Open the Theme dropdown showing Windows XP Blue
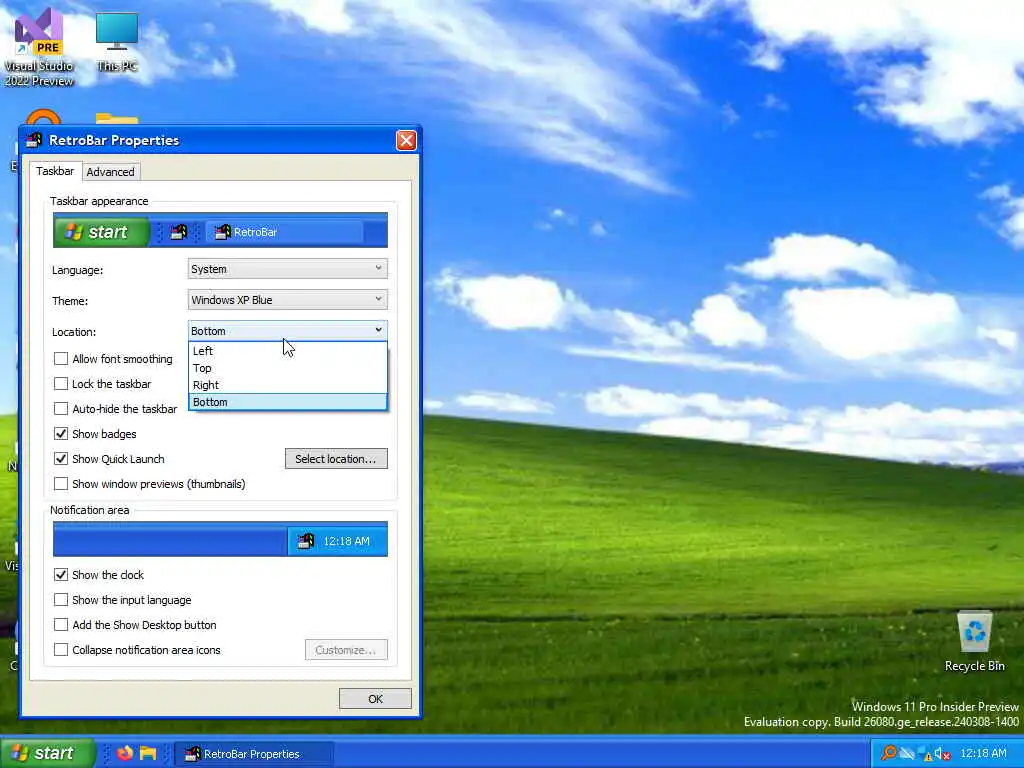Image resolution: width=1024 pixels, height=768 pixels. 287,300
